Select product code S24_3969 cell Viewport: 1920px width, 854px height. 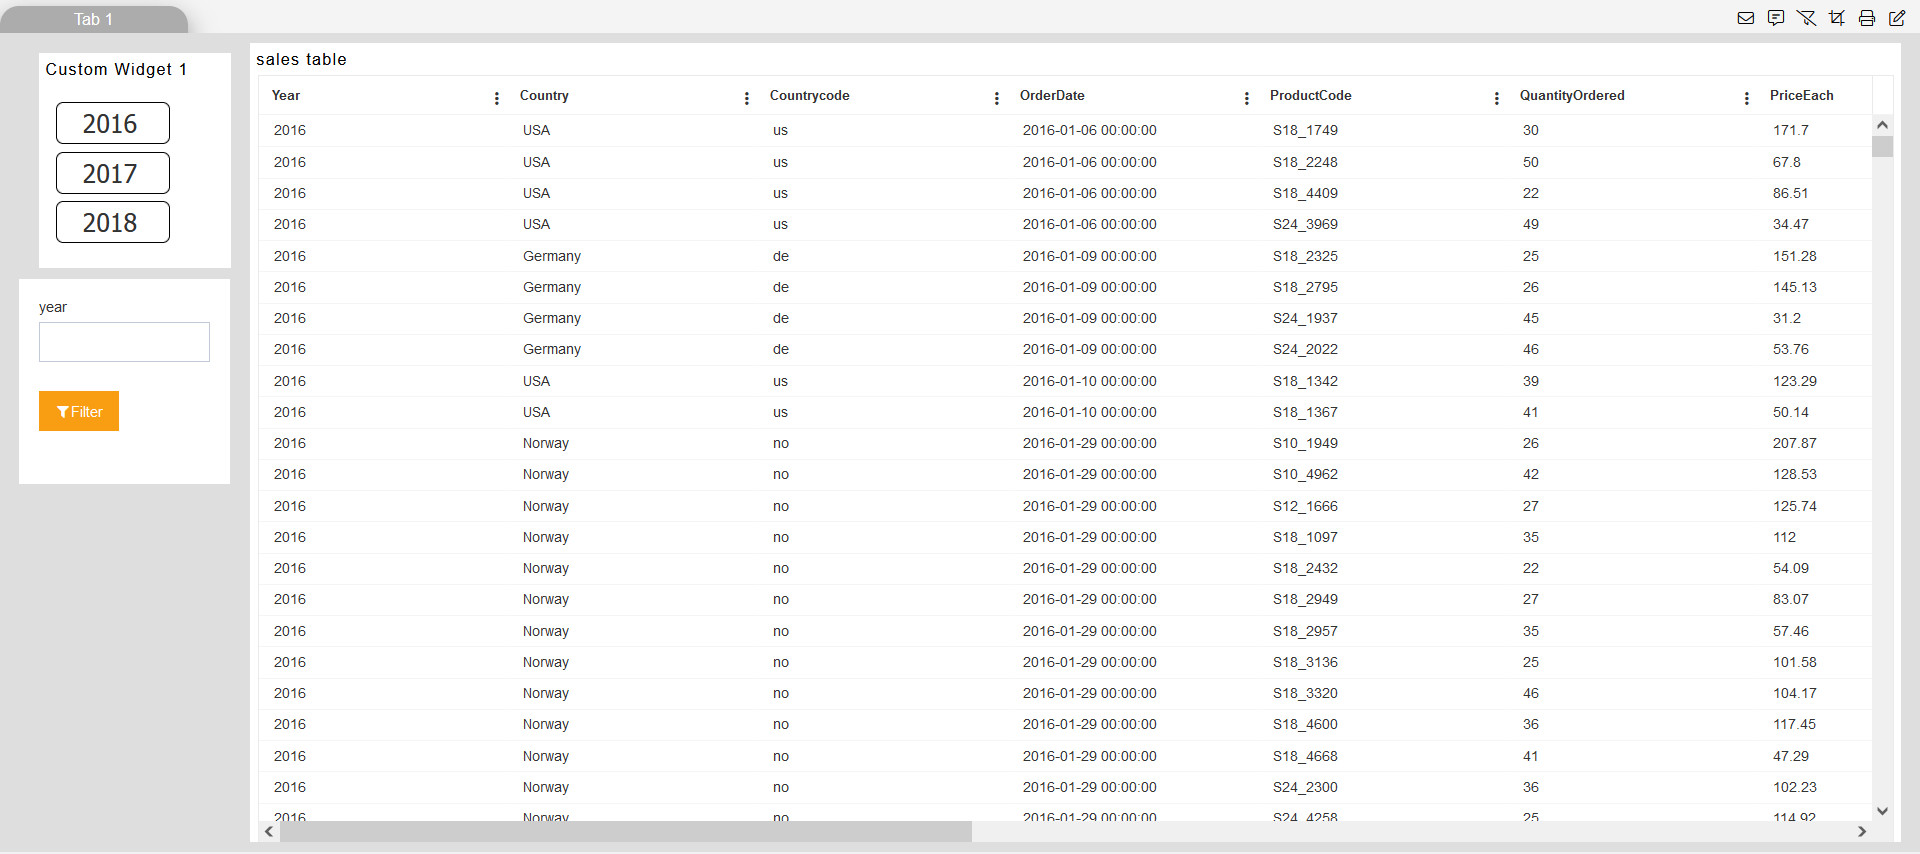(1305, 224)
